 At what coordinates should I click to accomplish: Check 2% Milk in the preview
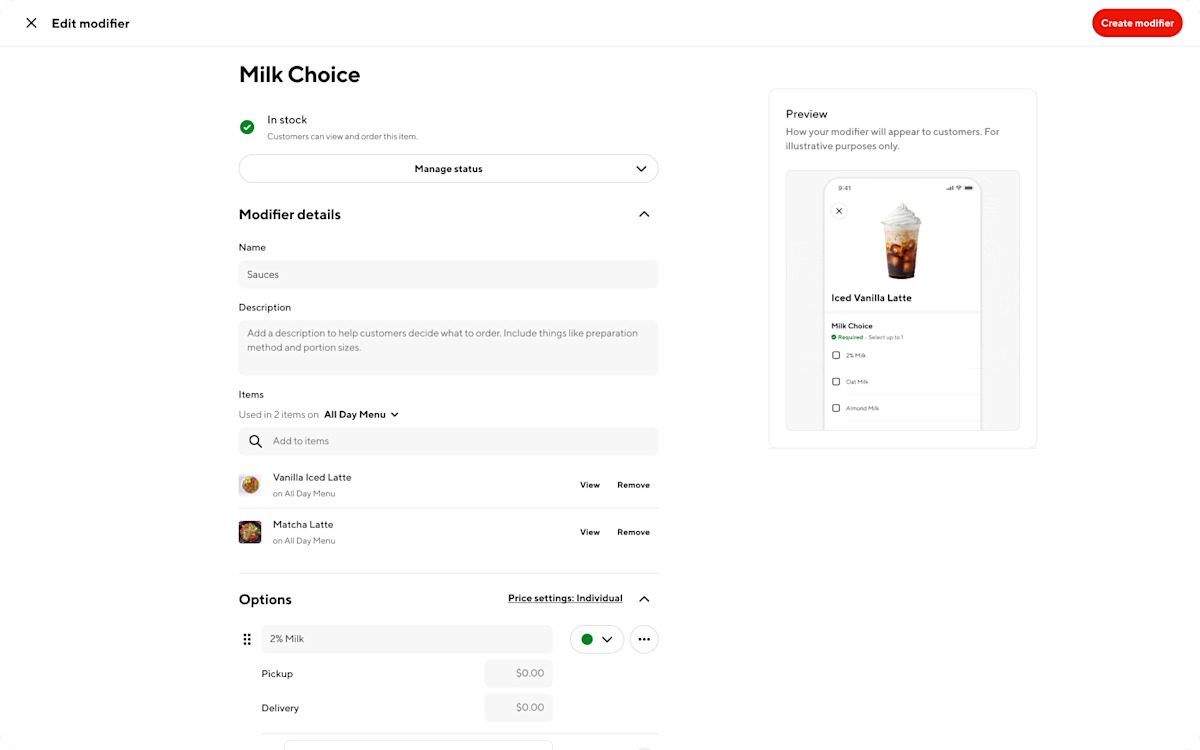coord(836,355)
